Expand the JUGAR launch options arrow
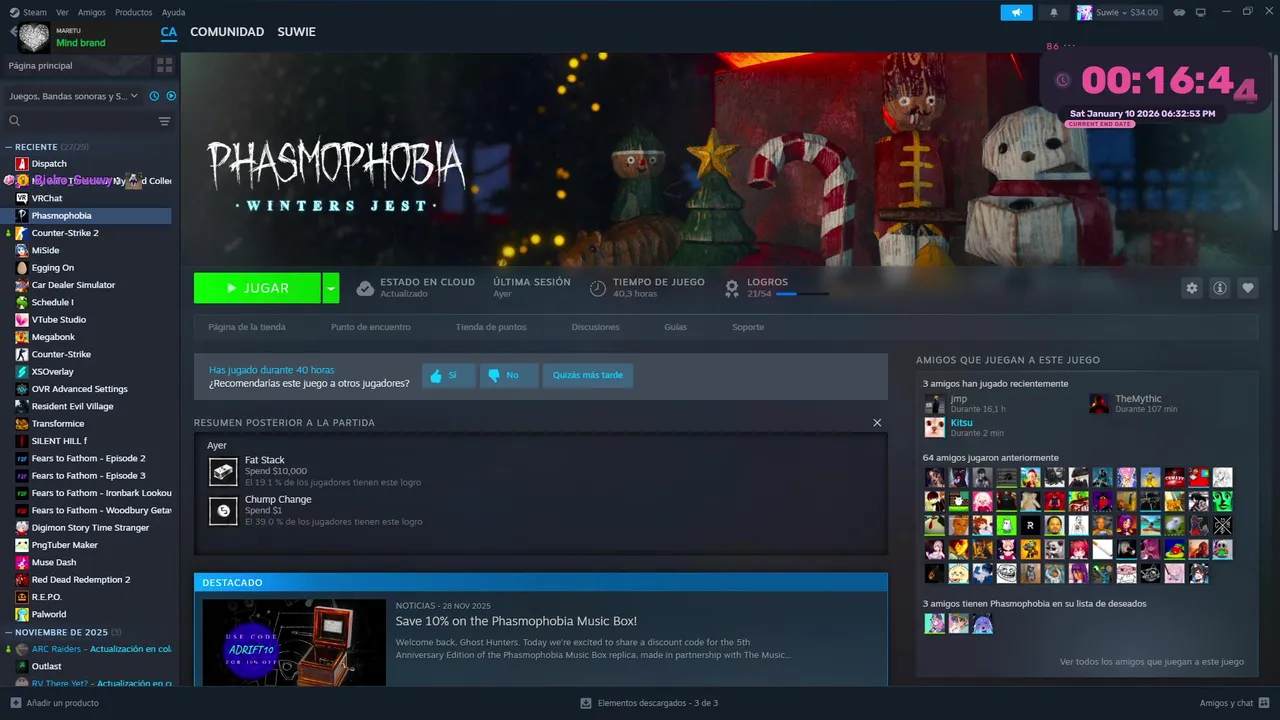This screenshot has width=1280, height=720. 331,288
